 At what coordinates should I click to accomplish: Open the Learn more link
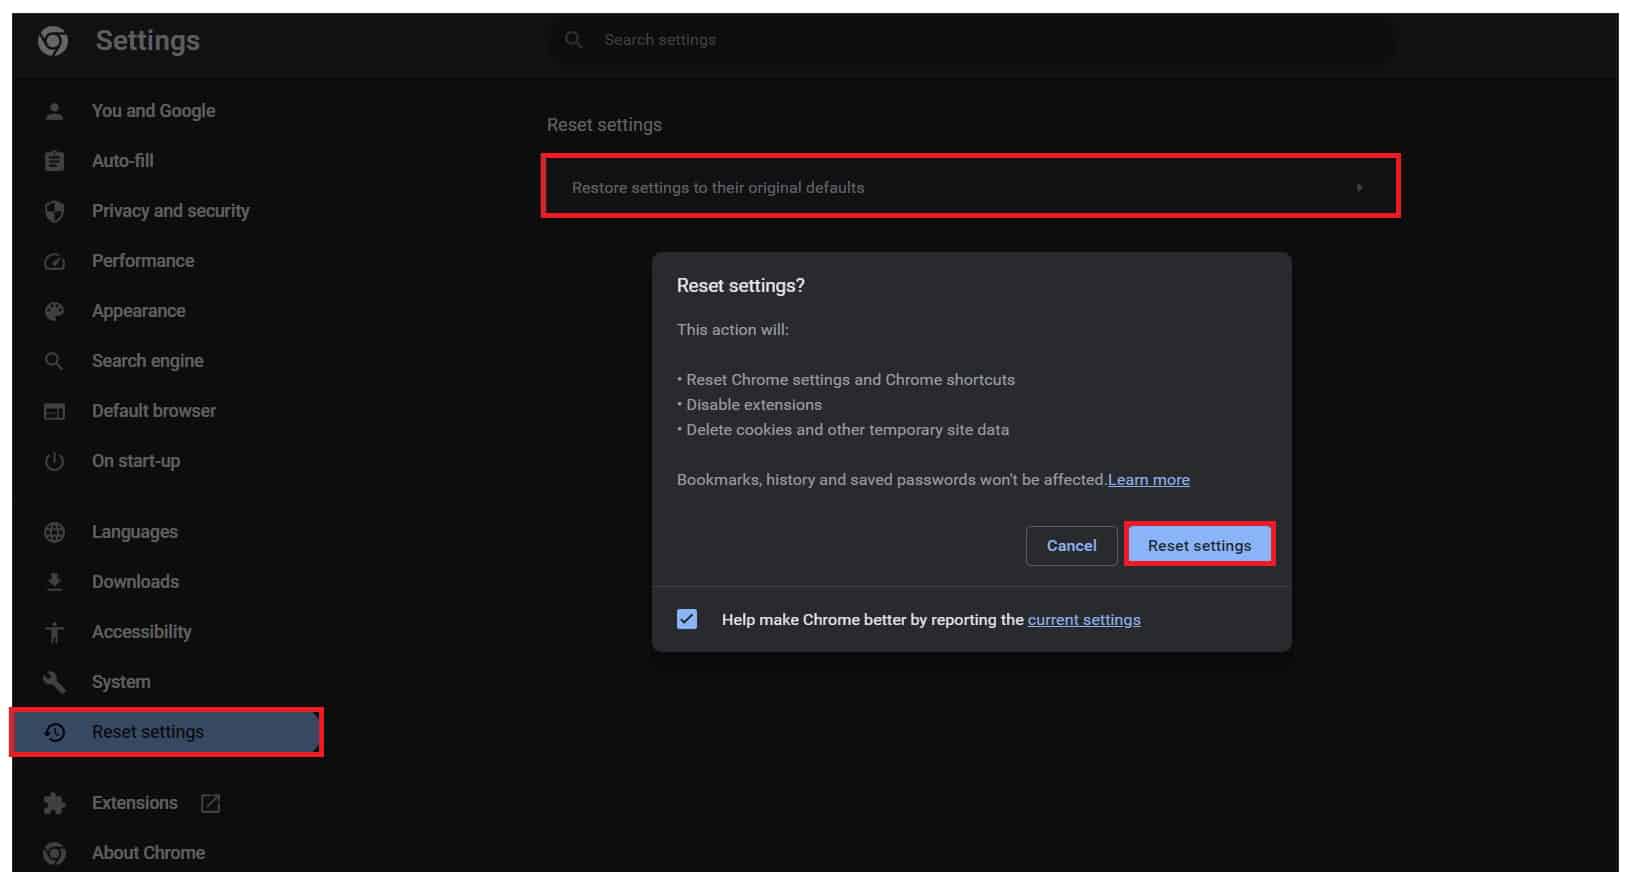coord(1148,480)
